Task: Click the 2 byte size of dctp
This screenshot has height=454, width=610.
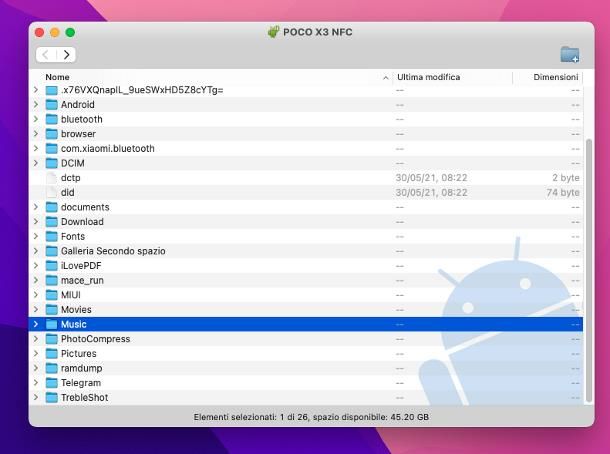Action: coord(566,178)
